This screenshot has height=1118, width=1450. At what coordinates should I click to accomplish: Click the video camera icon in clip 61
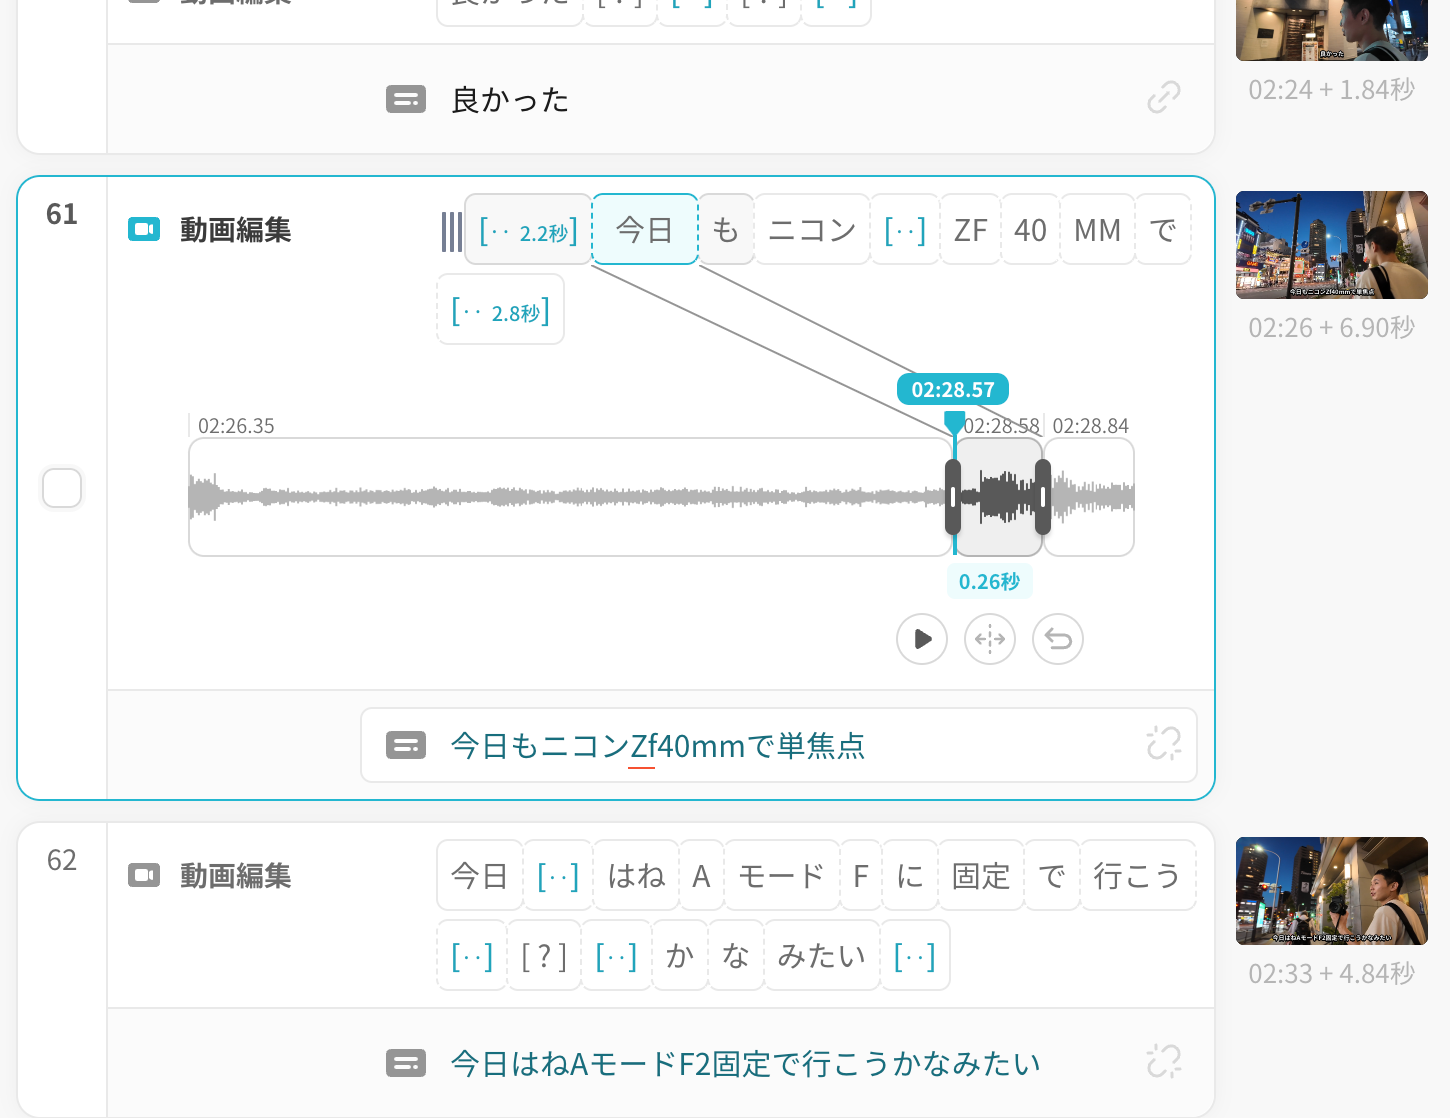click(x=144, y=230)
